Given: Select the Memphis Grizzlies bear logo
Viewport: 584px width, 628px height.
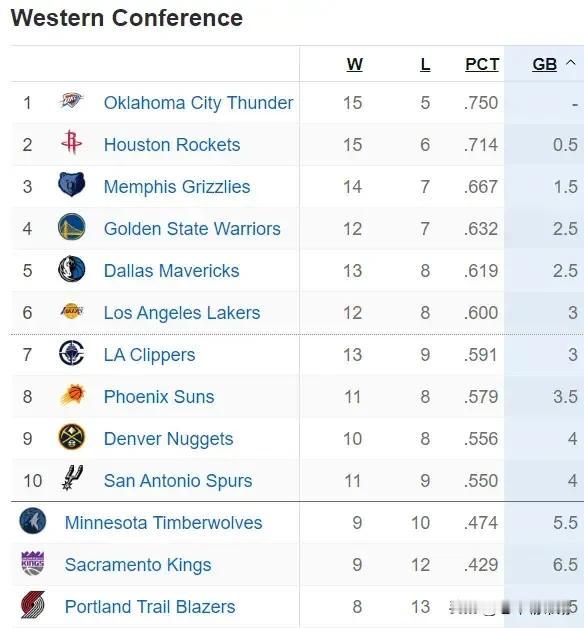Looking at the screenshot, I should click(71, 184).
